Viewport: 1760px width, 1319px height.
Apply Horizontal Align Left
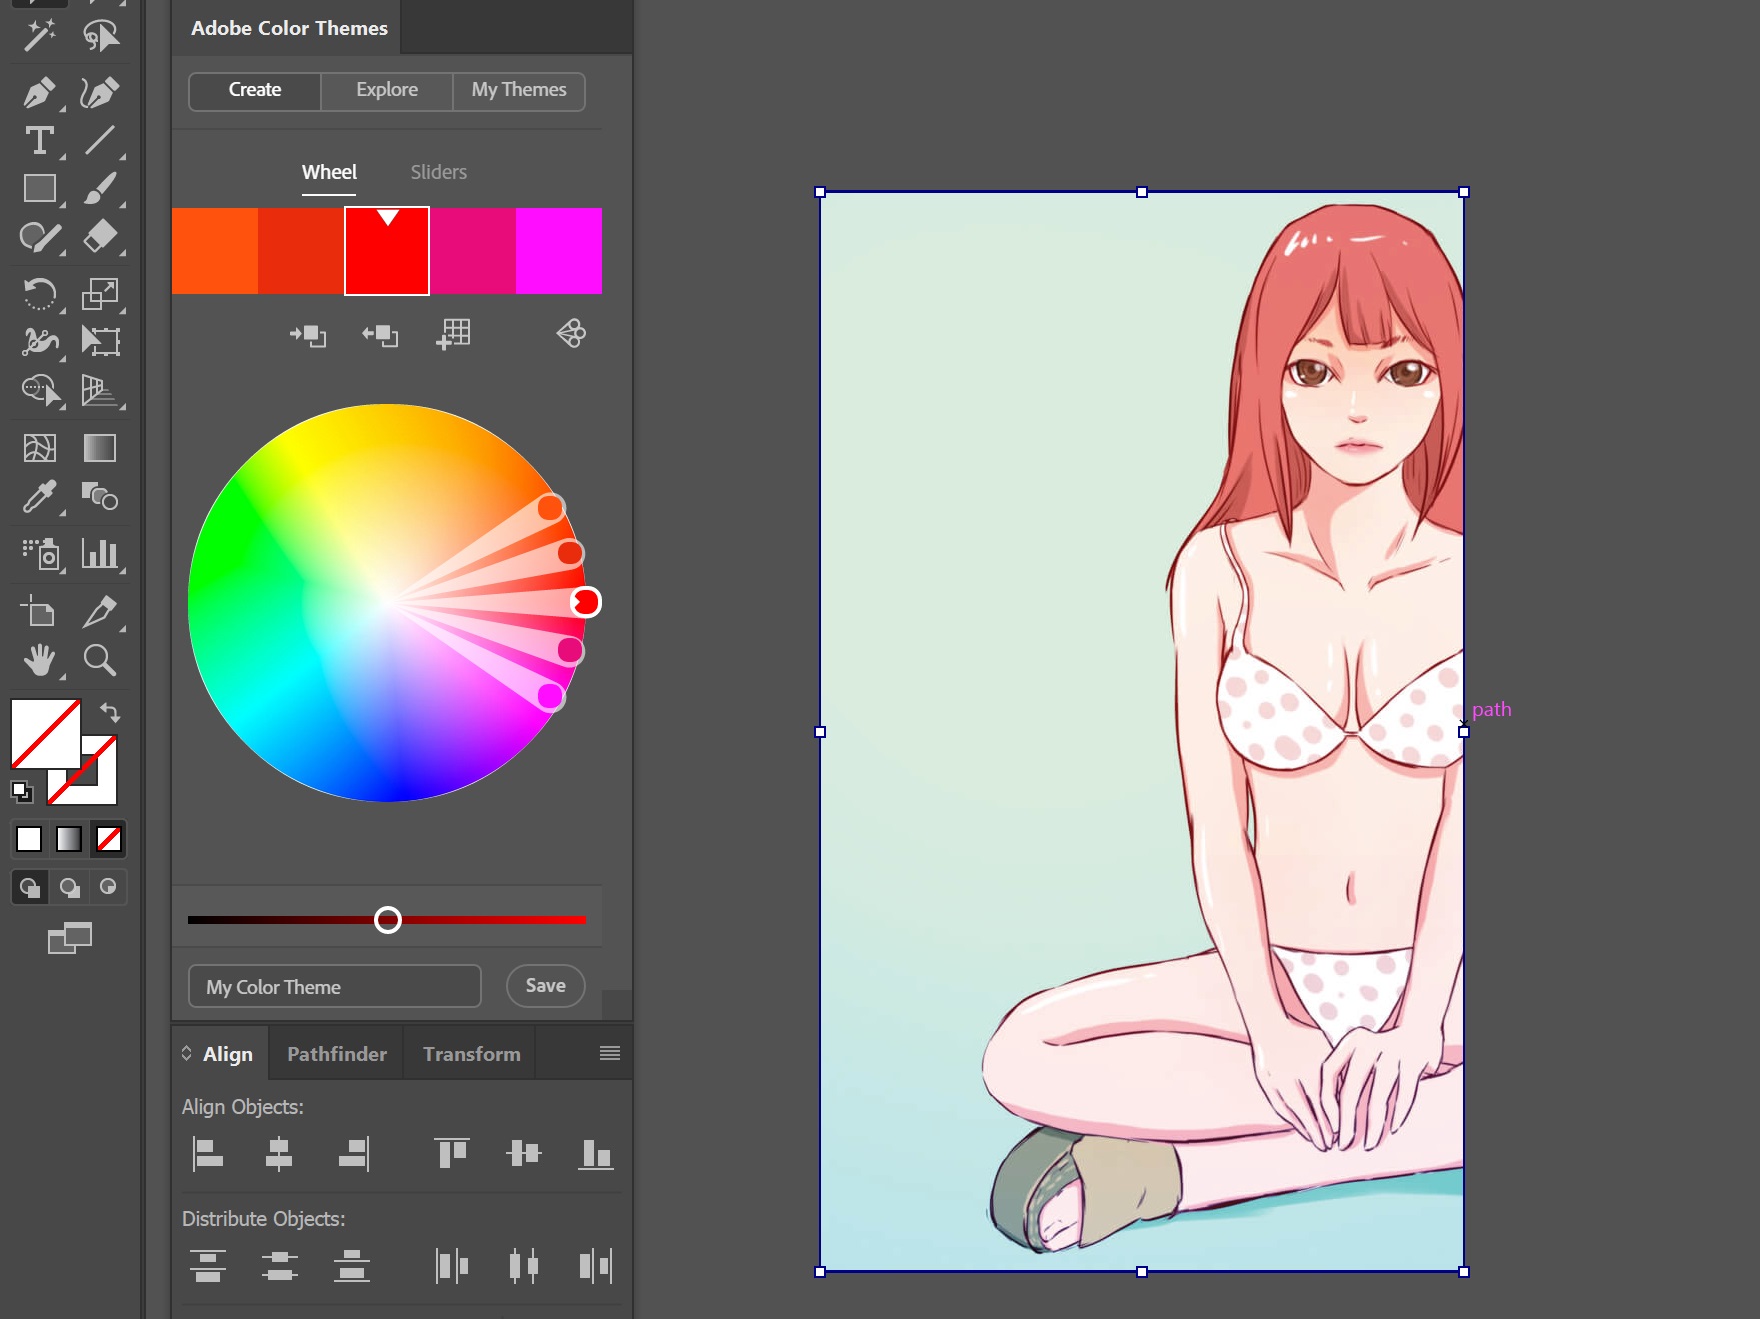207,1154
